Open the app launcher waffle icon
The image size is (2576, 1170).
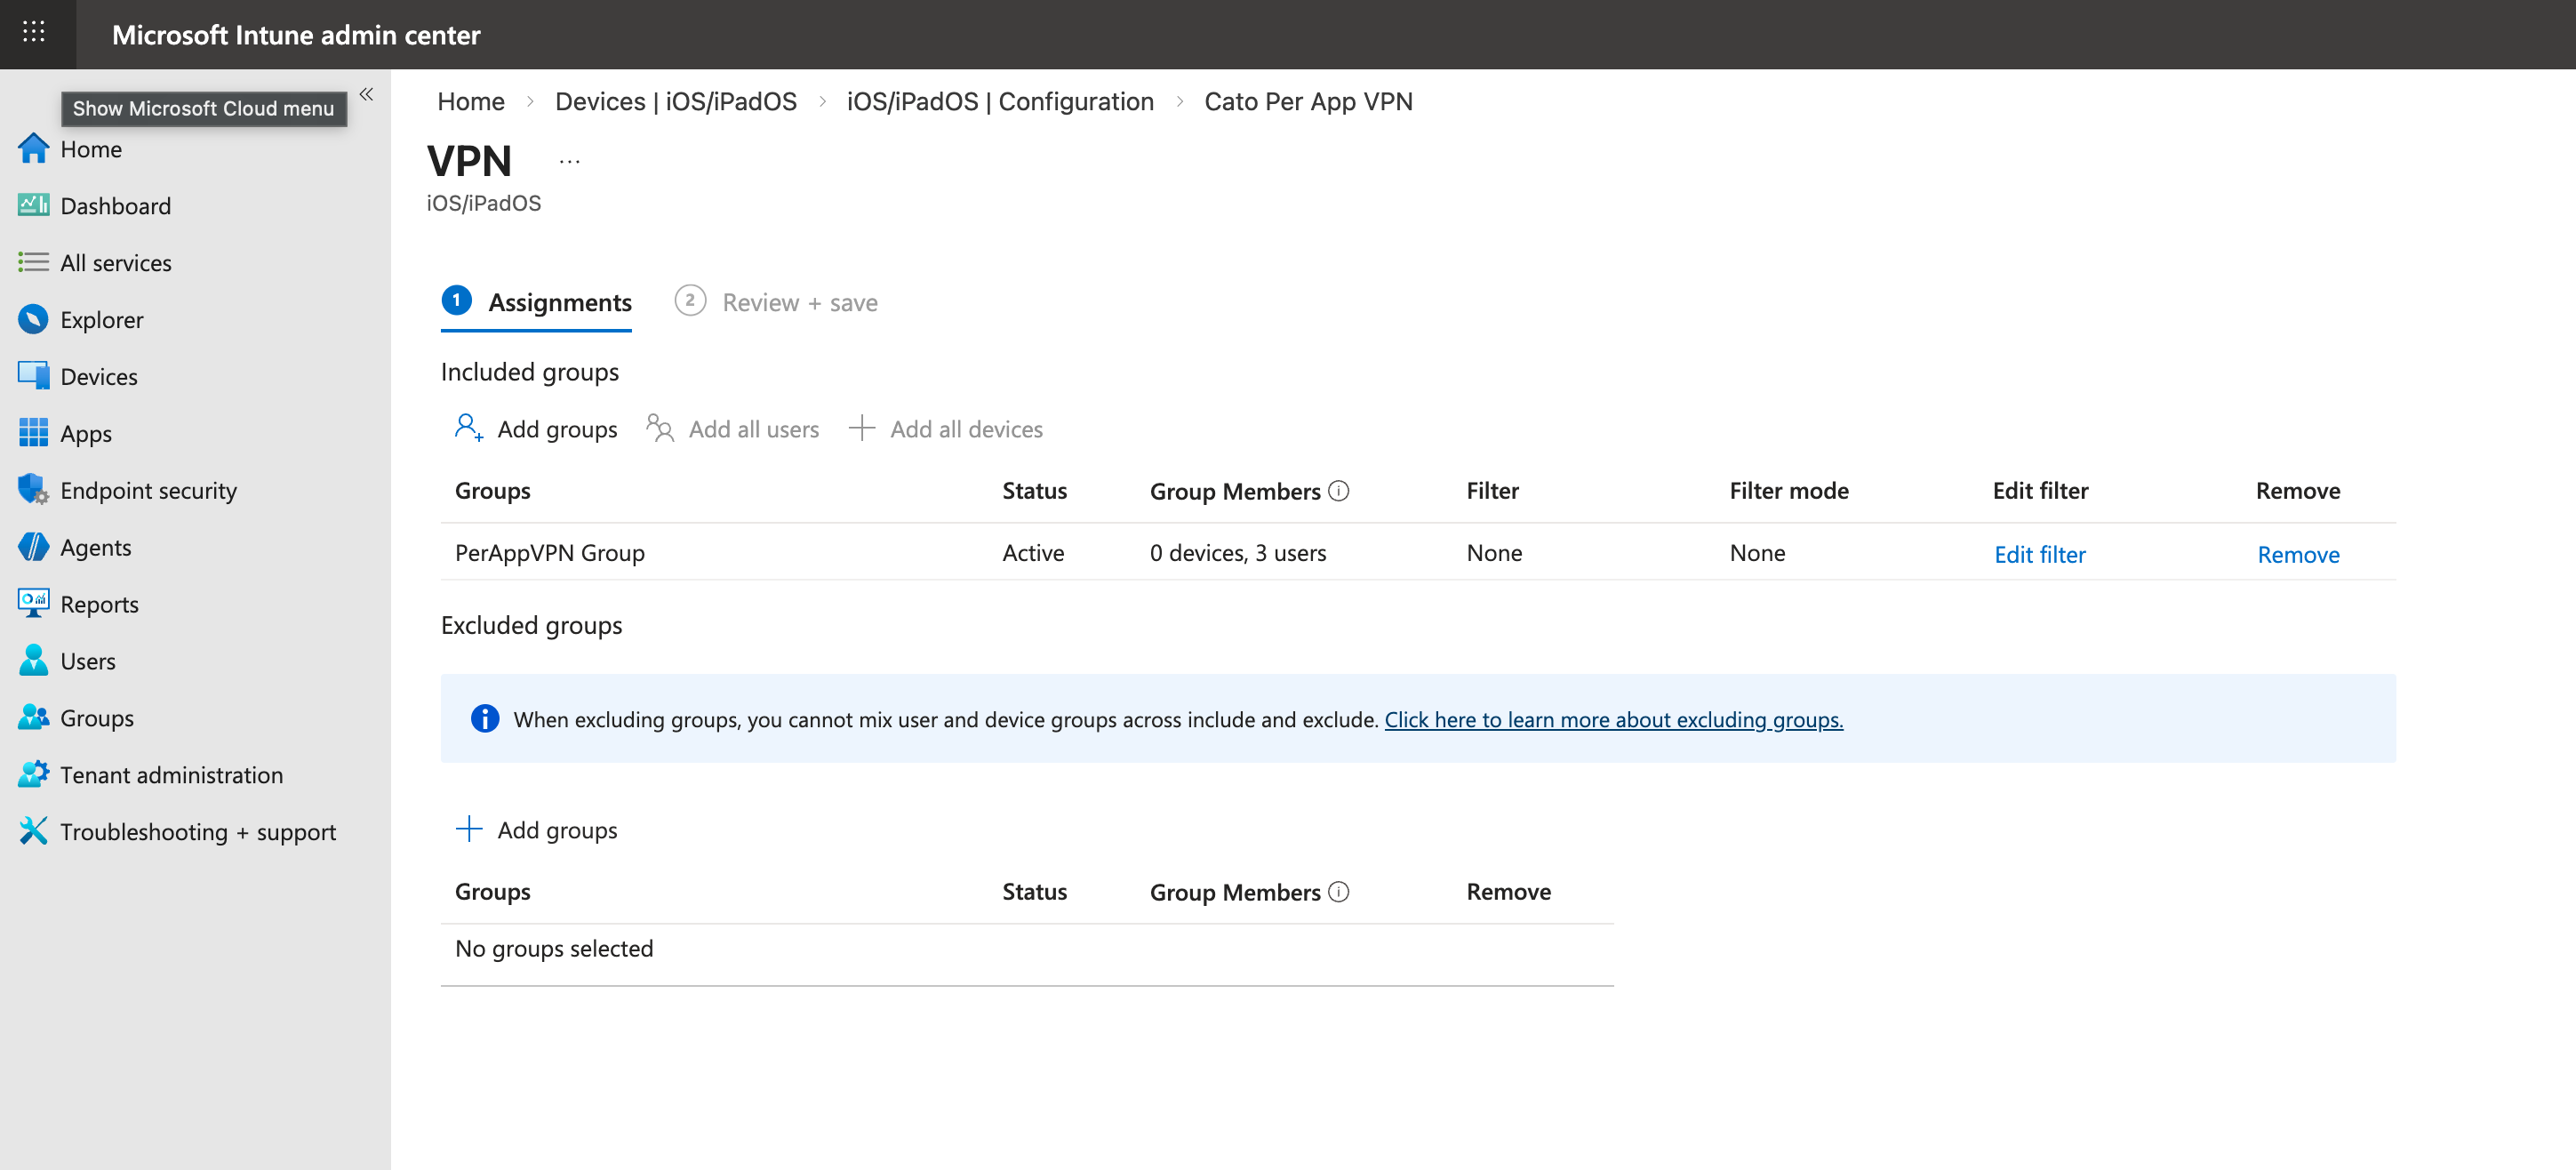(x=34, y=33)
